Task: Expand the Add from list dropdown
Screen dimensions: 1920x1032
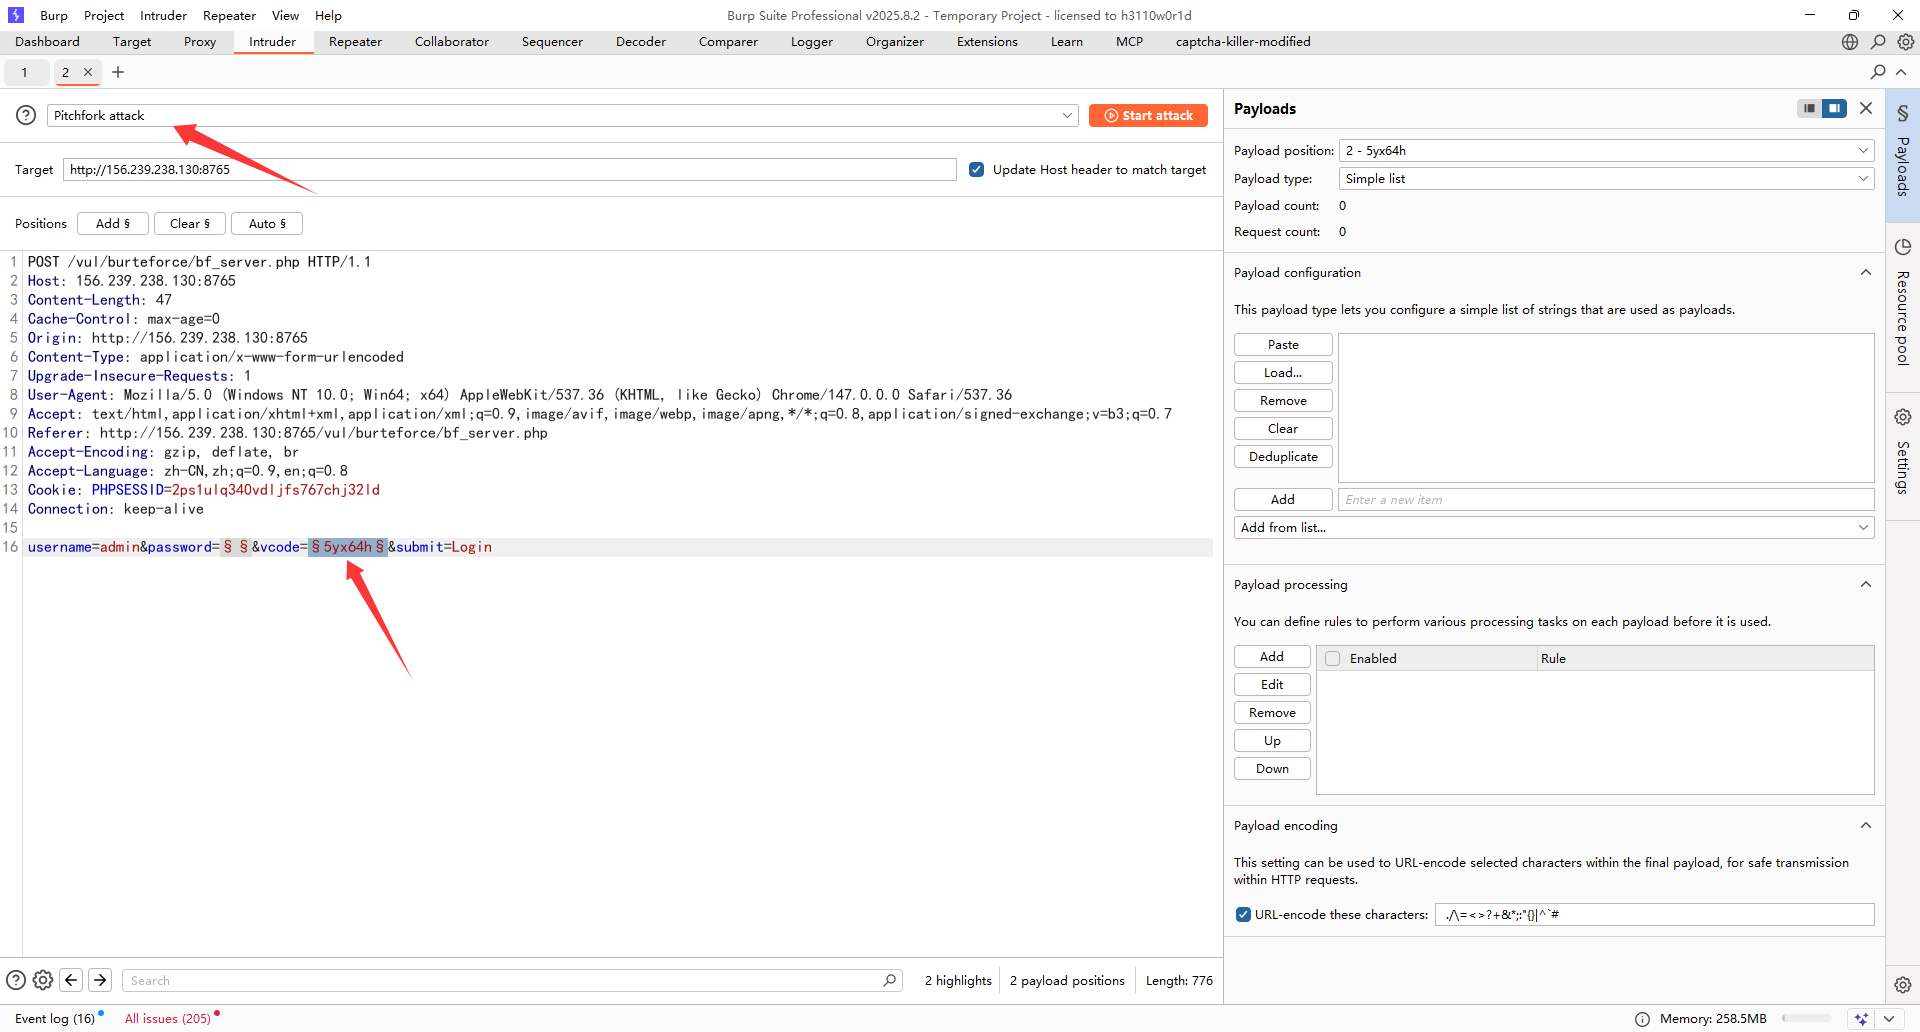Action: (1553, 528)
